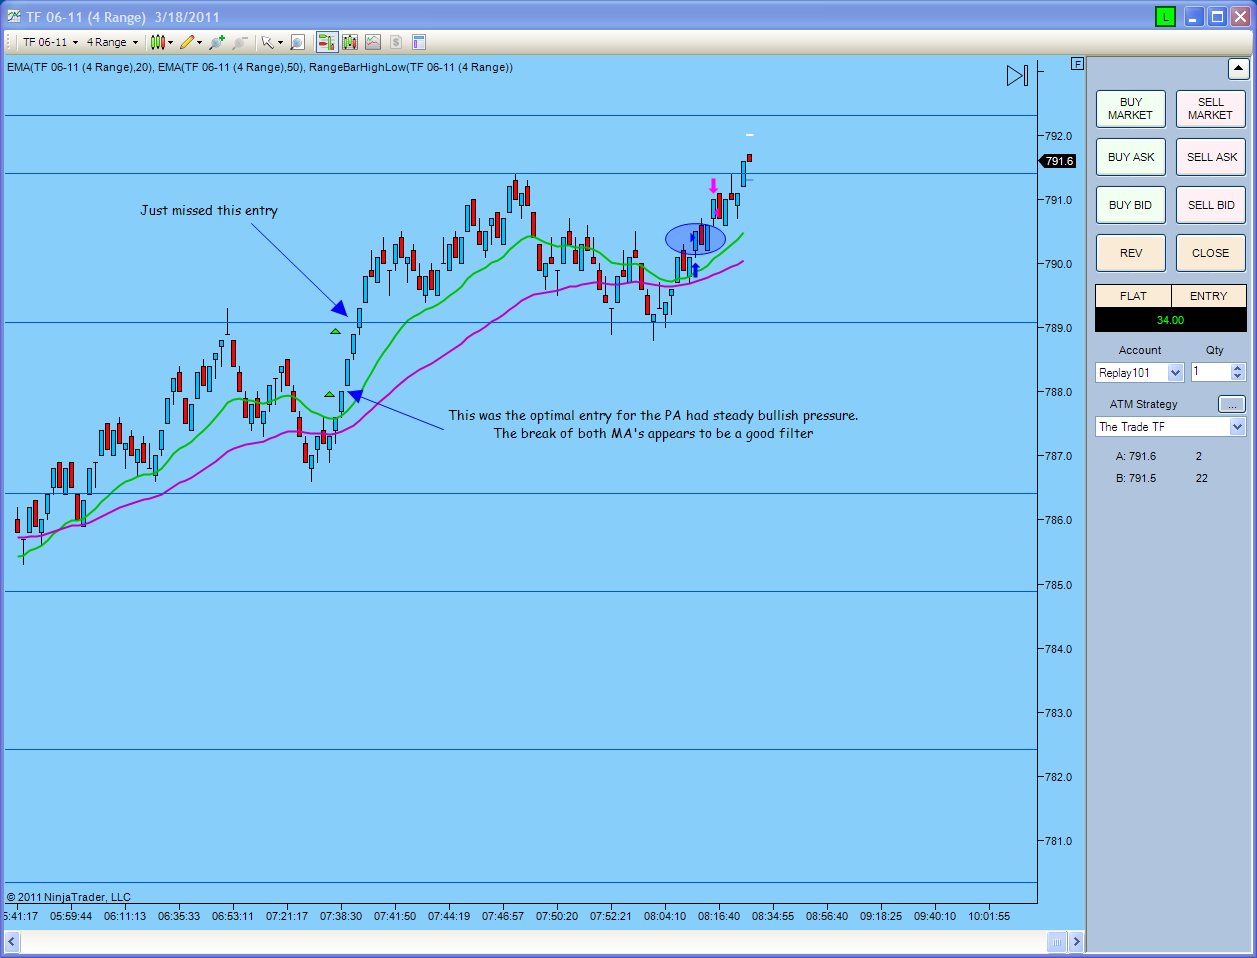Click the EMA indicator label text
The image size is (1257, 958).
pos(260,67)
